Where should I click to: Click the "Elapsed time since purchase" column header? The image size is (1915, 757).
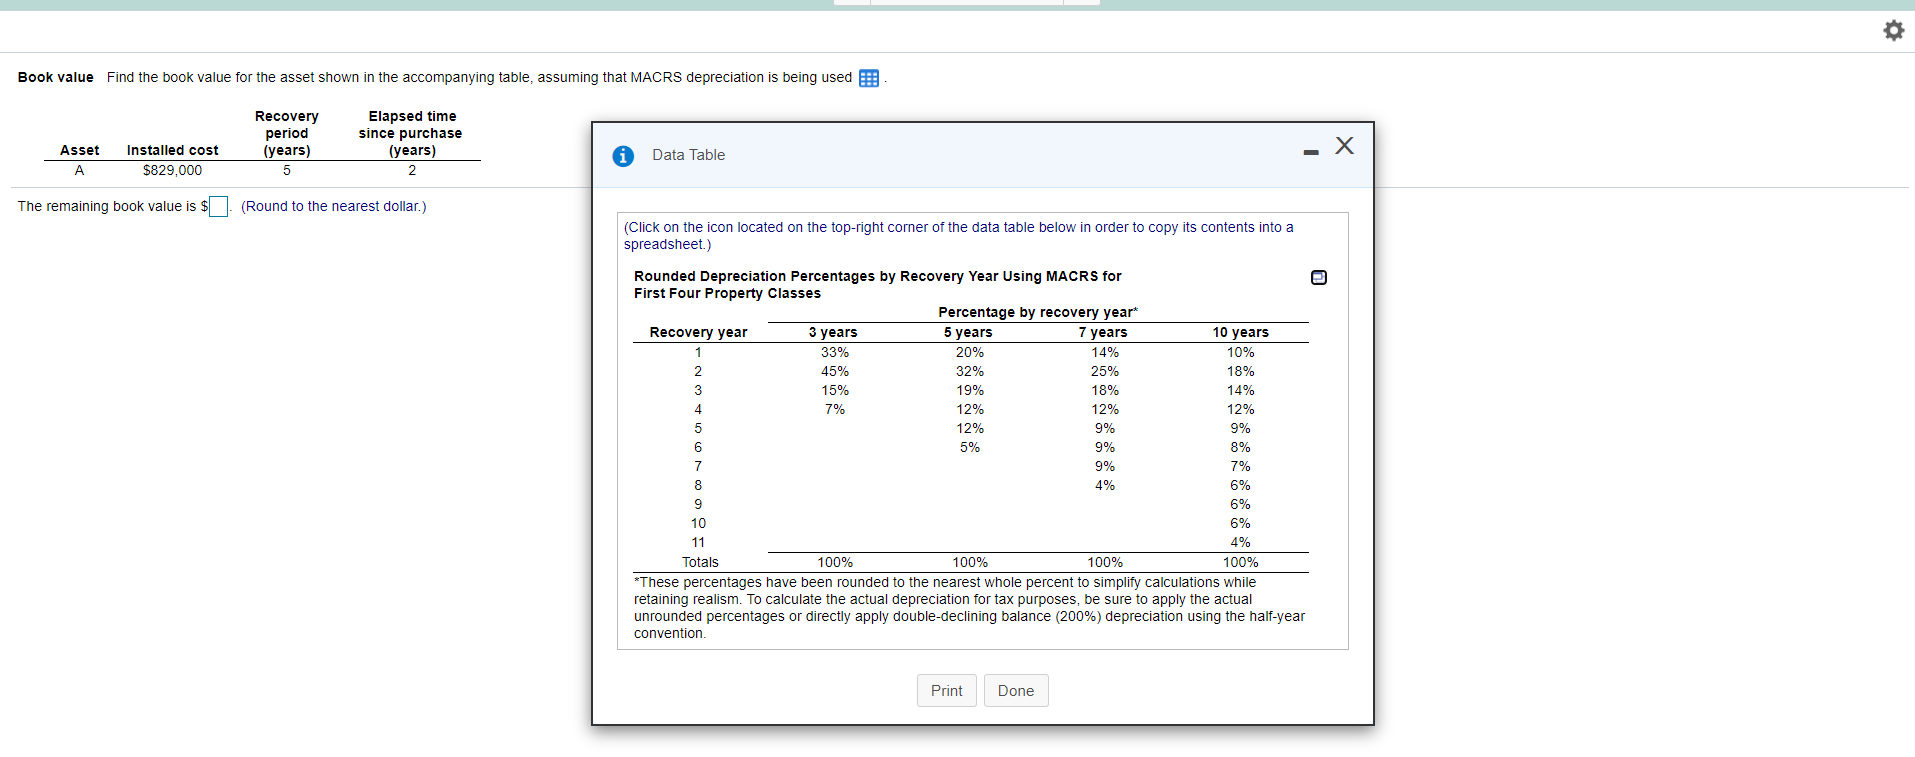pyautogui.click(x=411, y=133)
